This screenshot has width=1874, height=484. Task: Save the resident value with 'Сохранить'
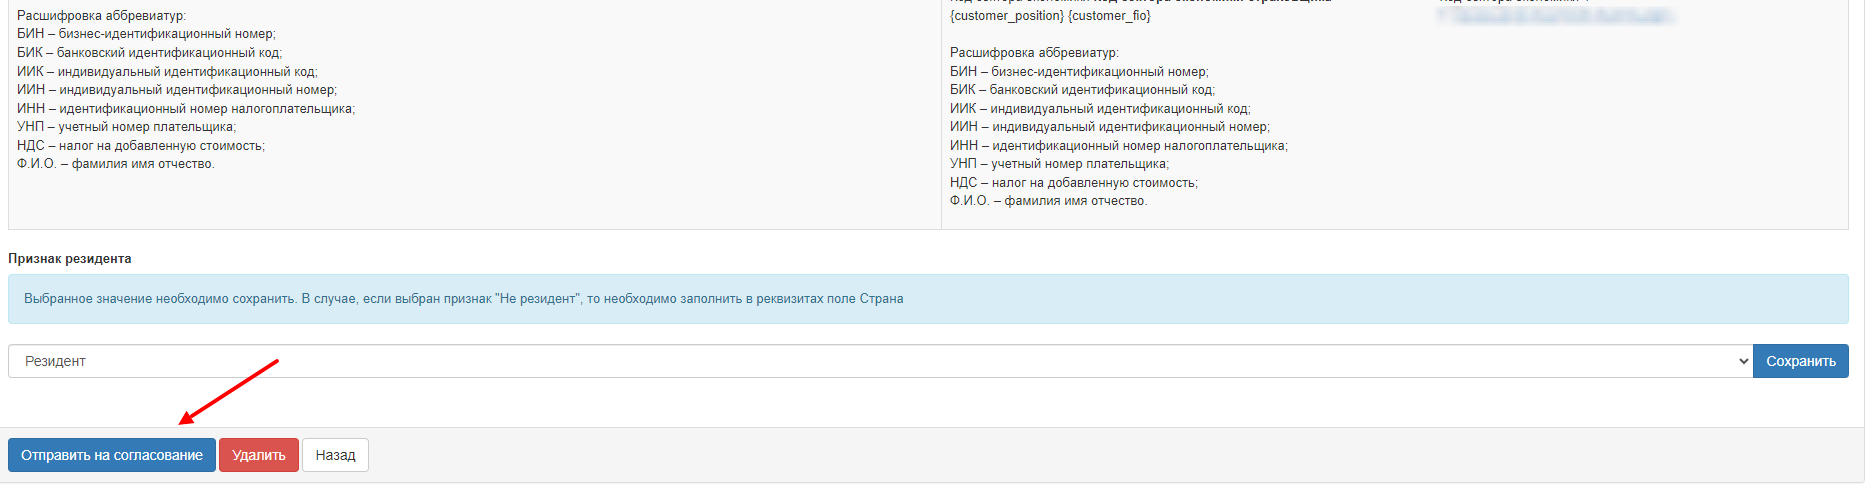click(1800, 361)
